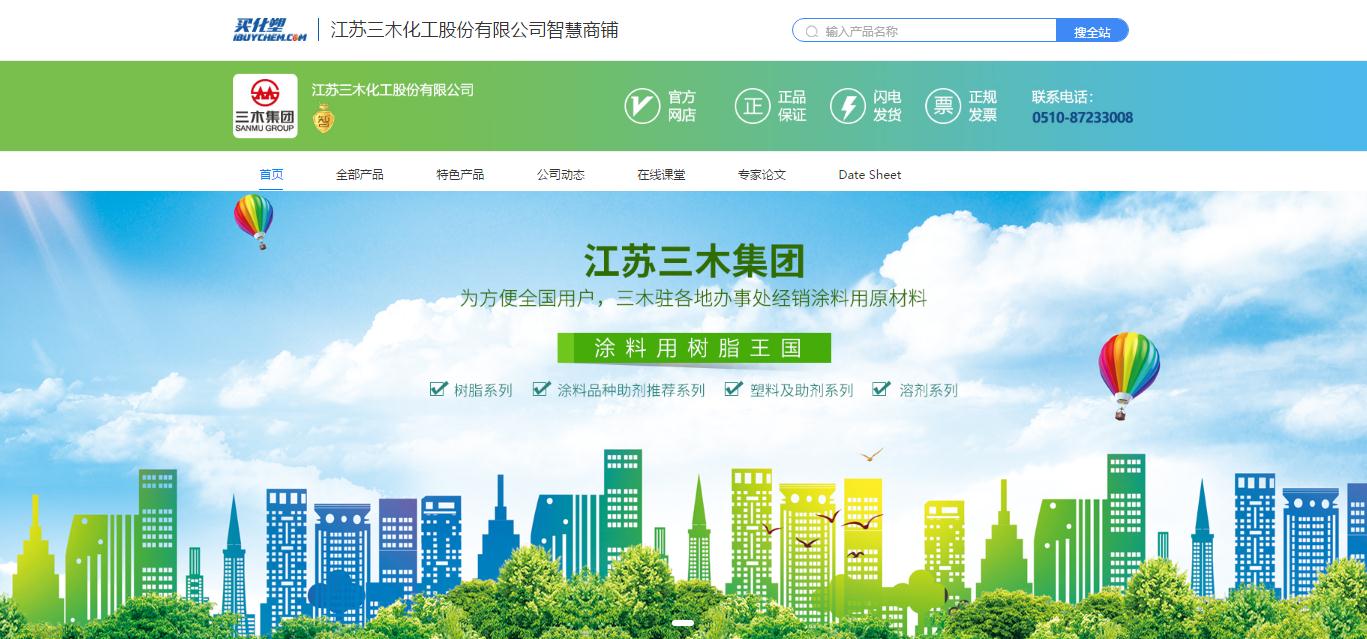
Task: Click the 正品保证 circle icon
Action: [x=752, y=106]
